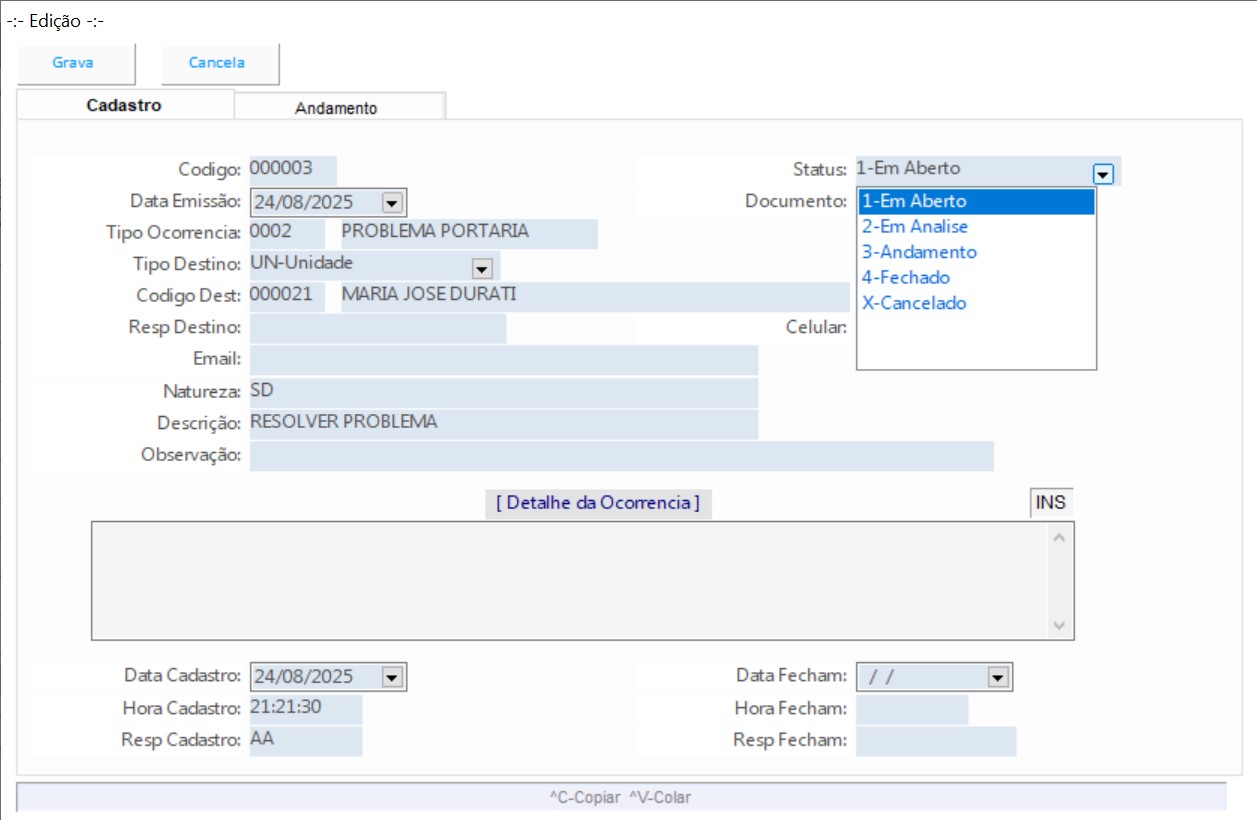Viewport: 1257px width, 820px height.
Task: Collapse the Status dropdown arrow
Action: coord(1103,174)
